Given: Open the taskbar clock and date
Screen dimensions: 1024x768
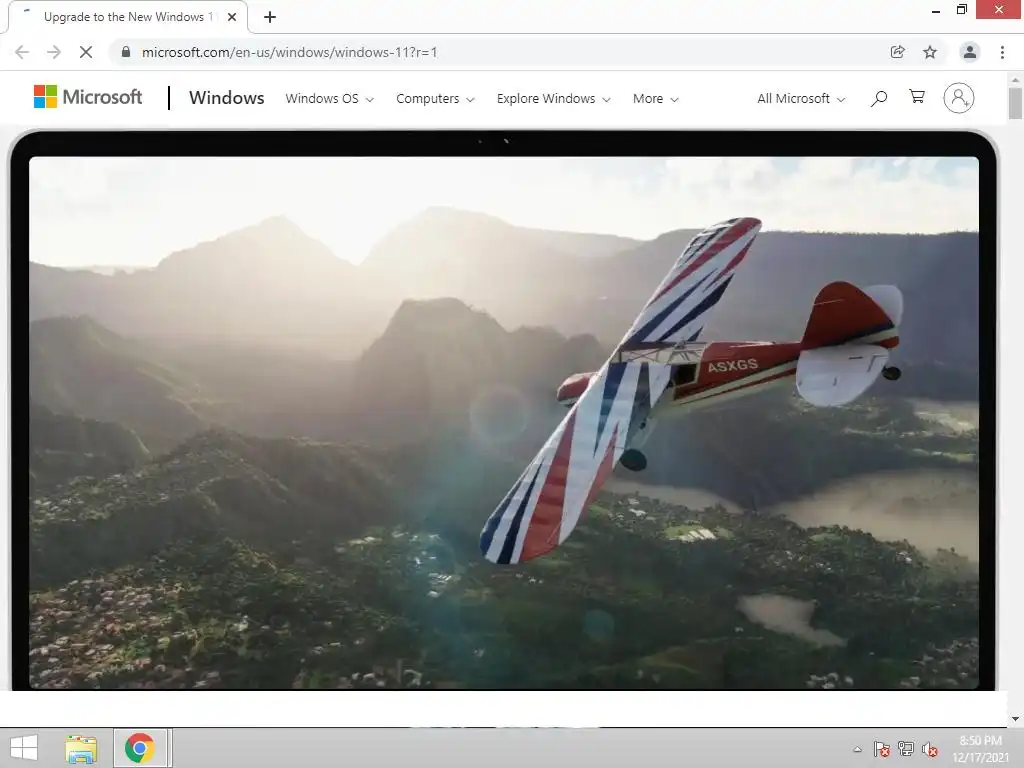Looking at the screenshot, I should 980,749.
